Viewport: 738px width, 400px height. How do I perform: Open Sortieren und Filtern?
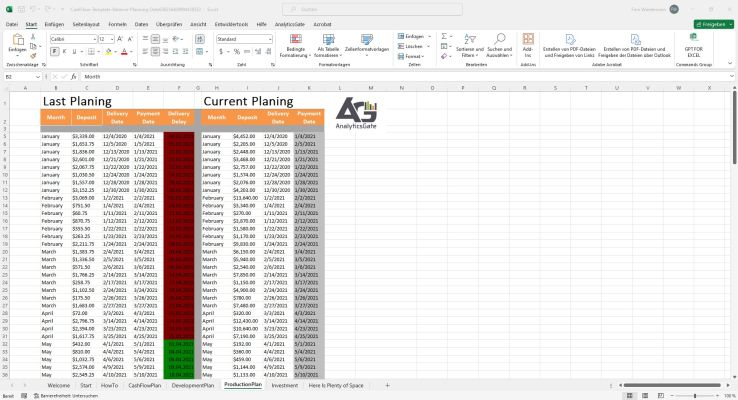coord(468,40)
